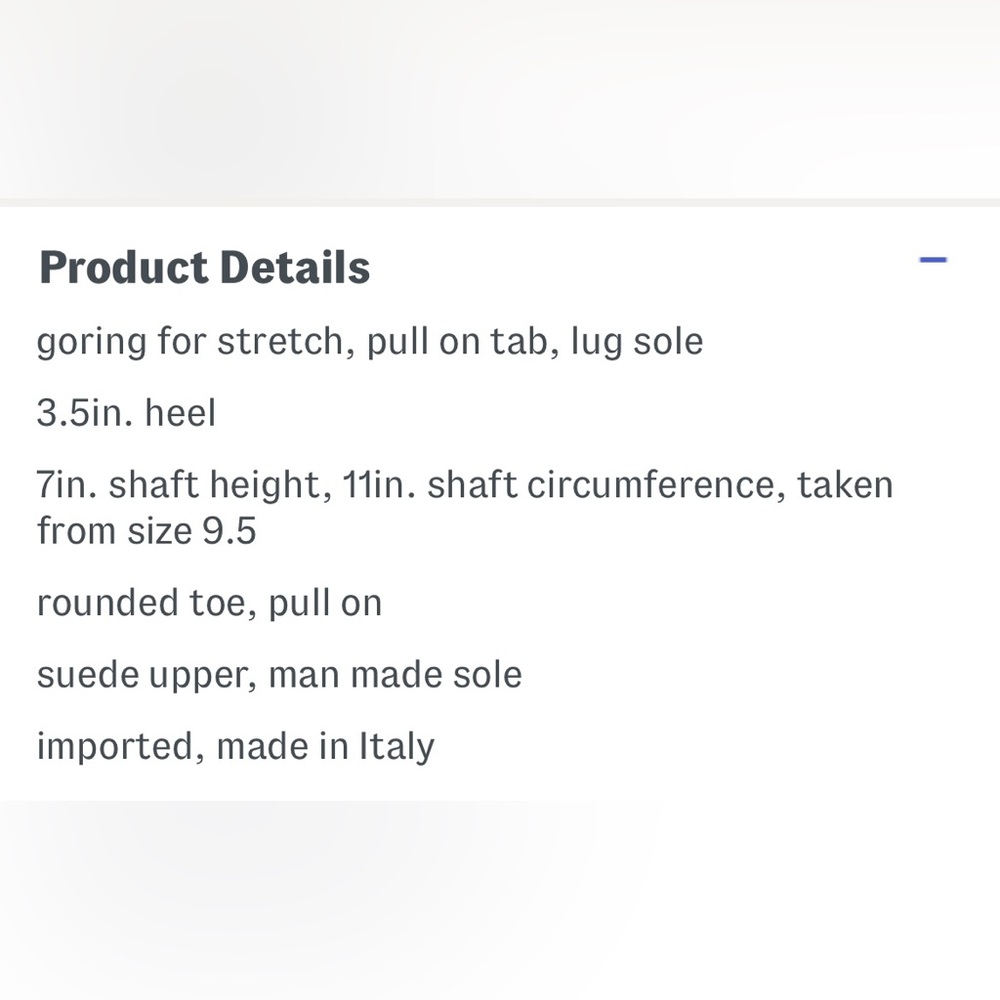
Task: Select the 'made in Italy' text
Action: tap(325, 746)
